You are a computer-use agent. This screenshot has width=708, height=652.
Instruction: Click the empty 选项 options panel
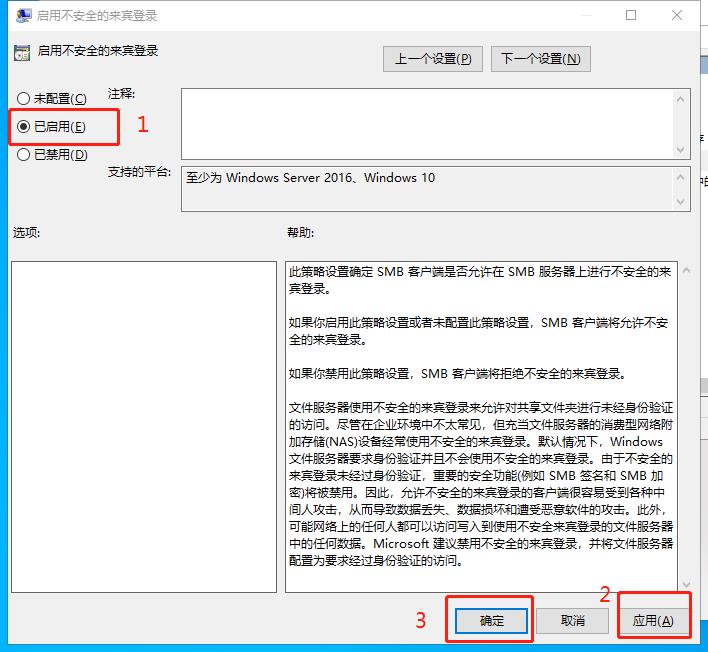pyautogui.click(x=144, y=427)
